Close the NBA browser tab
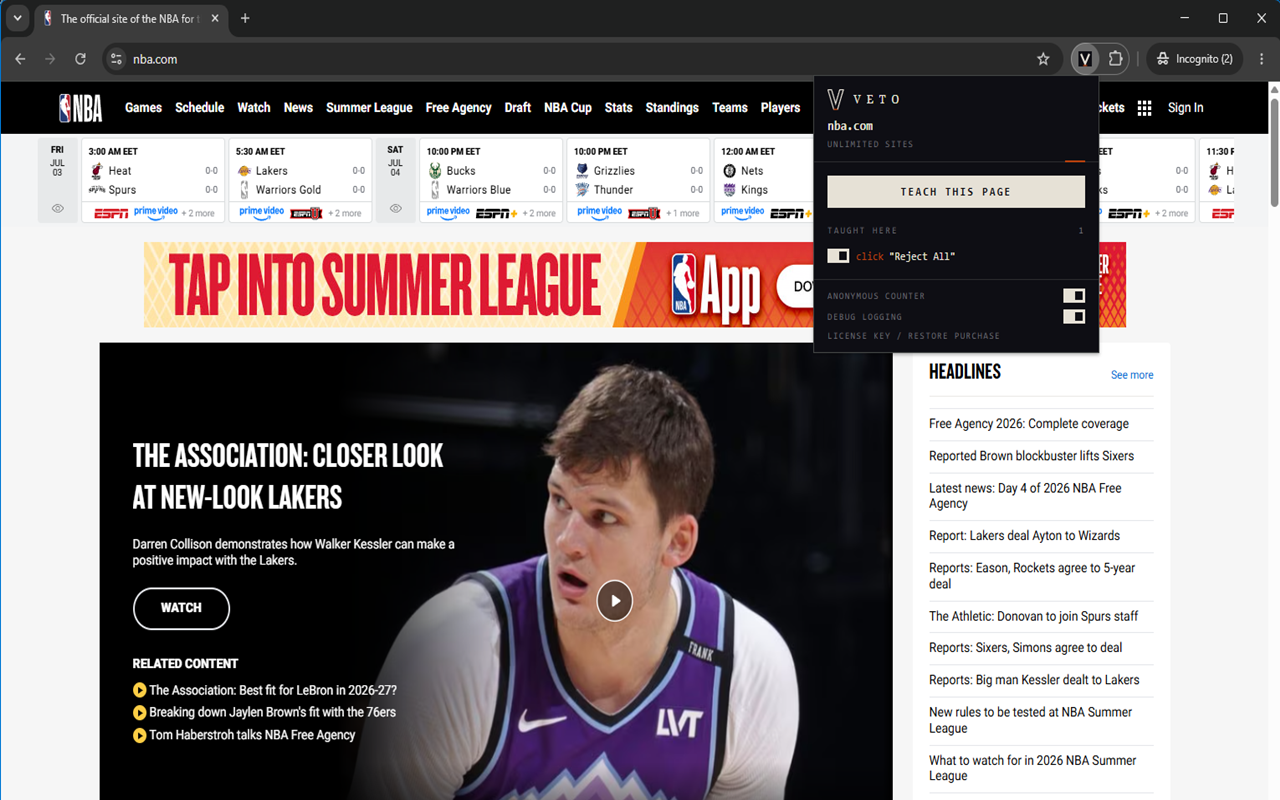1280x800 pixels. pos(217,18)
